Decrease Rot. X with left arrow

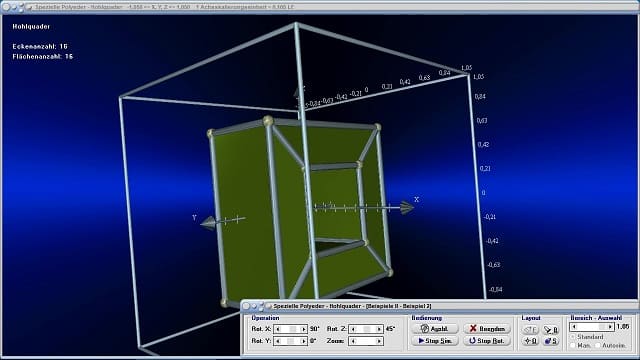click(x=278, y=329)
